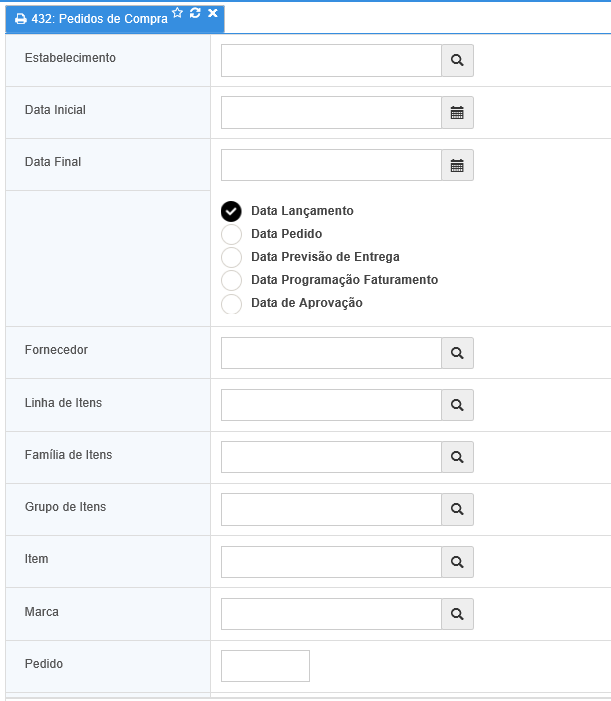Viewport: 611px width, 701px height.
Task: Select Data Previsão de Entrega option
Action: coord(232,257)
